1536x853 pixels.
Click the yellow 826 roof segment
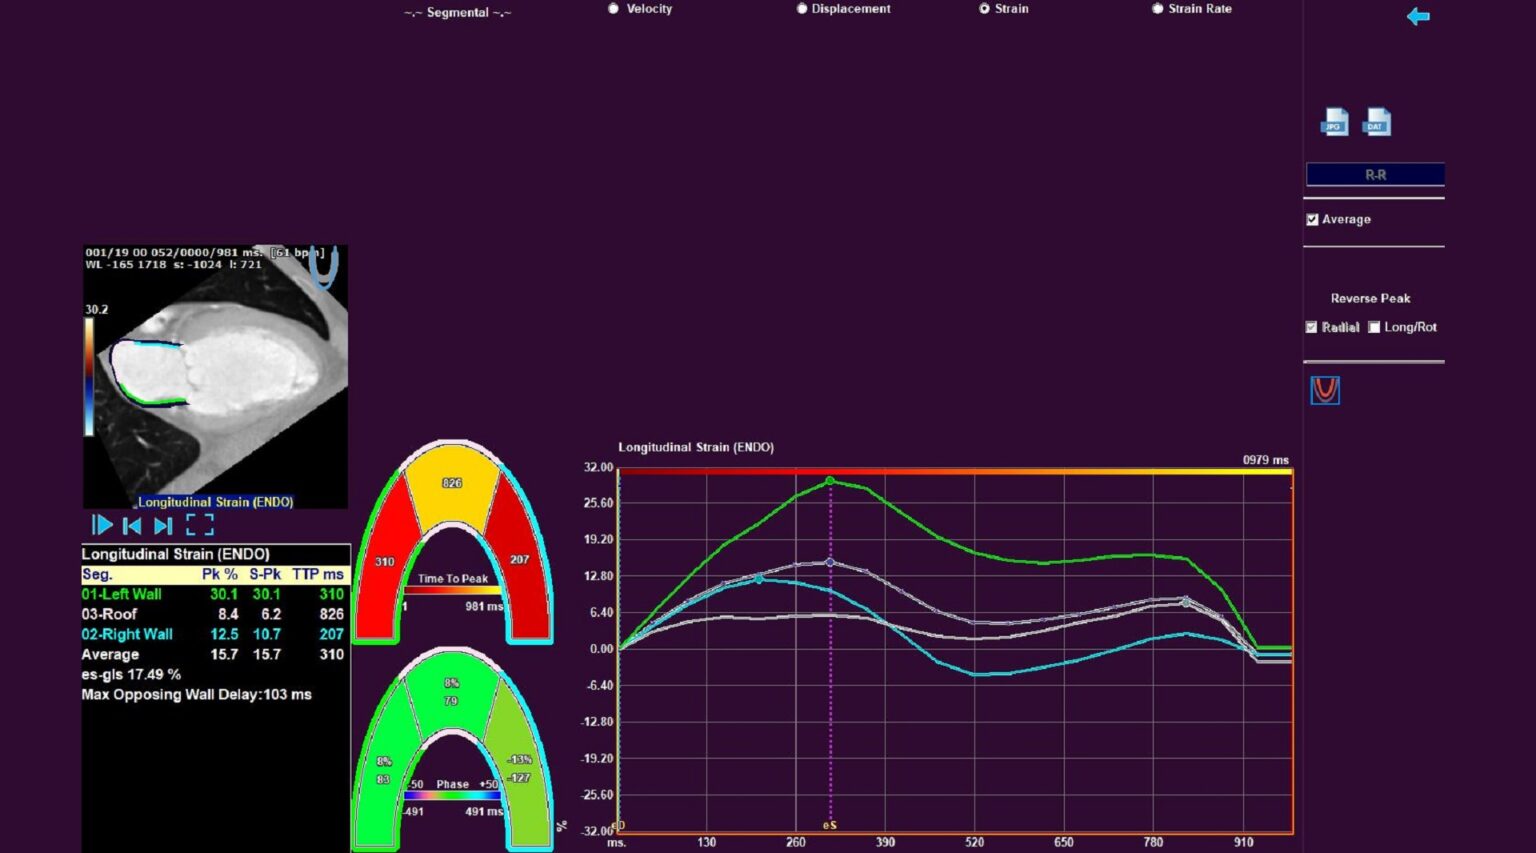pyautogui.click(x=452, y=484)
